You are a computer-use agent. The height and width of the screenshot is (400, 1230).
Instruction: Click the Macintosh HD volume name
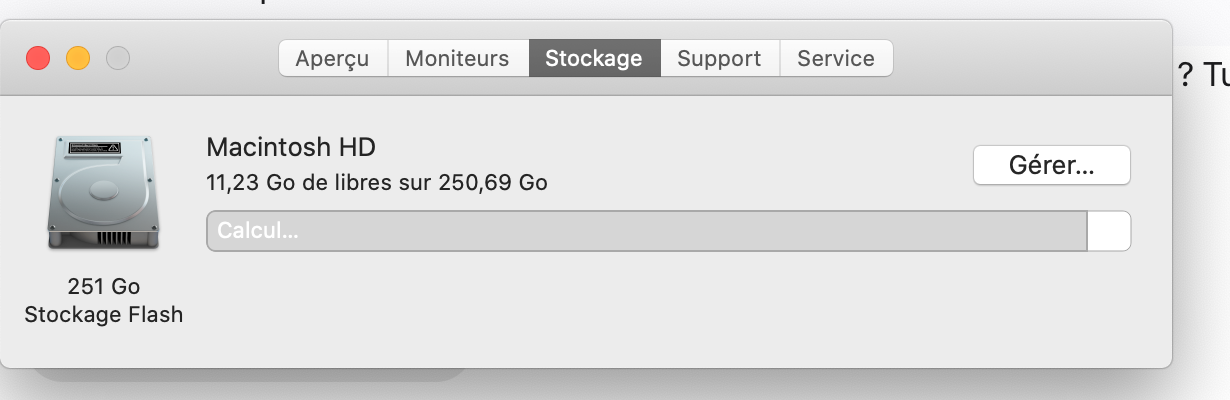[x=290, y=148]
